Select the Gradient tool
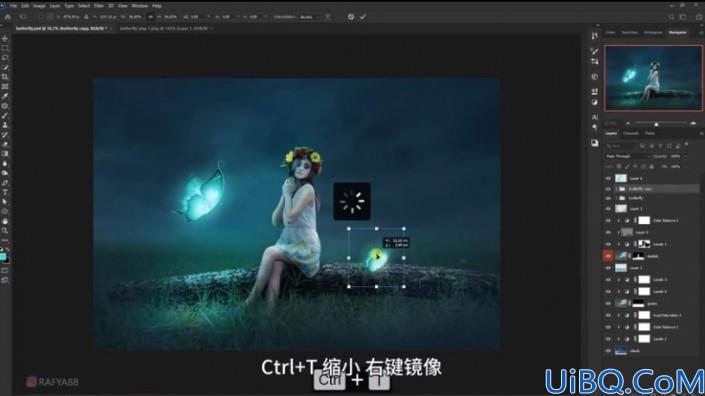The height and width of the screenshot is (396, 705). (x=5, y=154)
